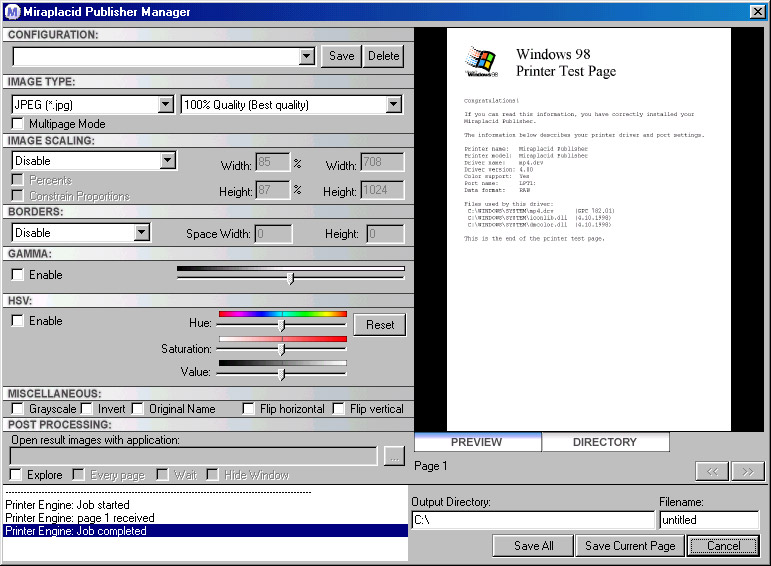Viewport: 771px width, 566px height.
Task: Click the Borders Height field
Action: (x=386, y=234)
